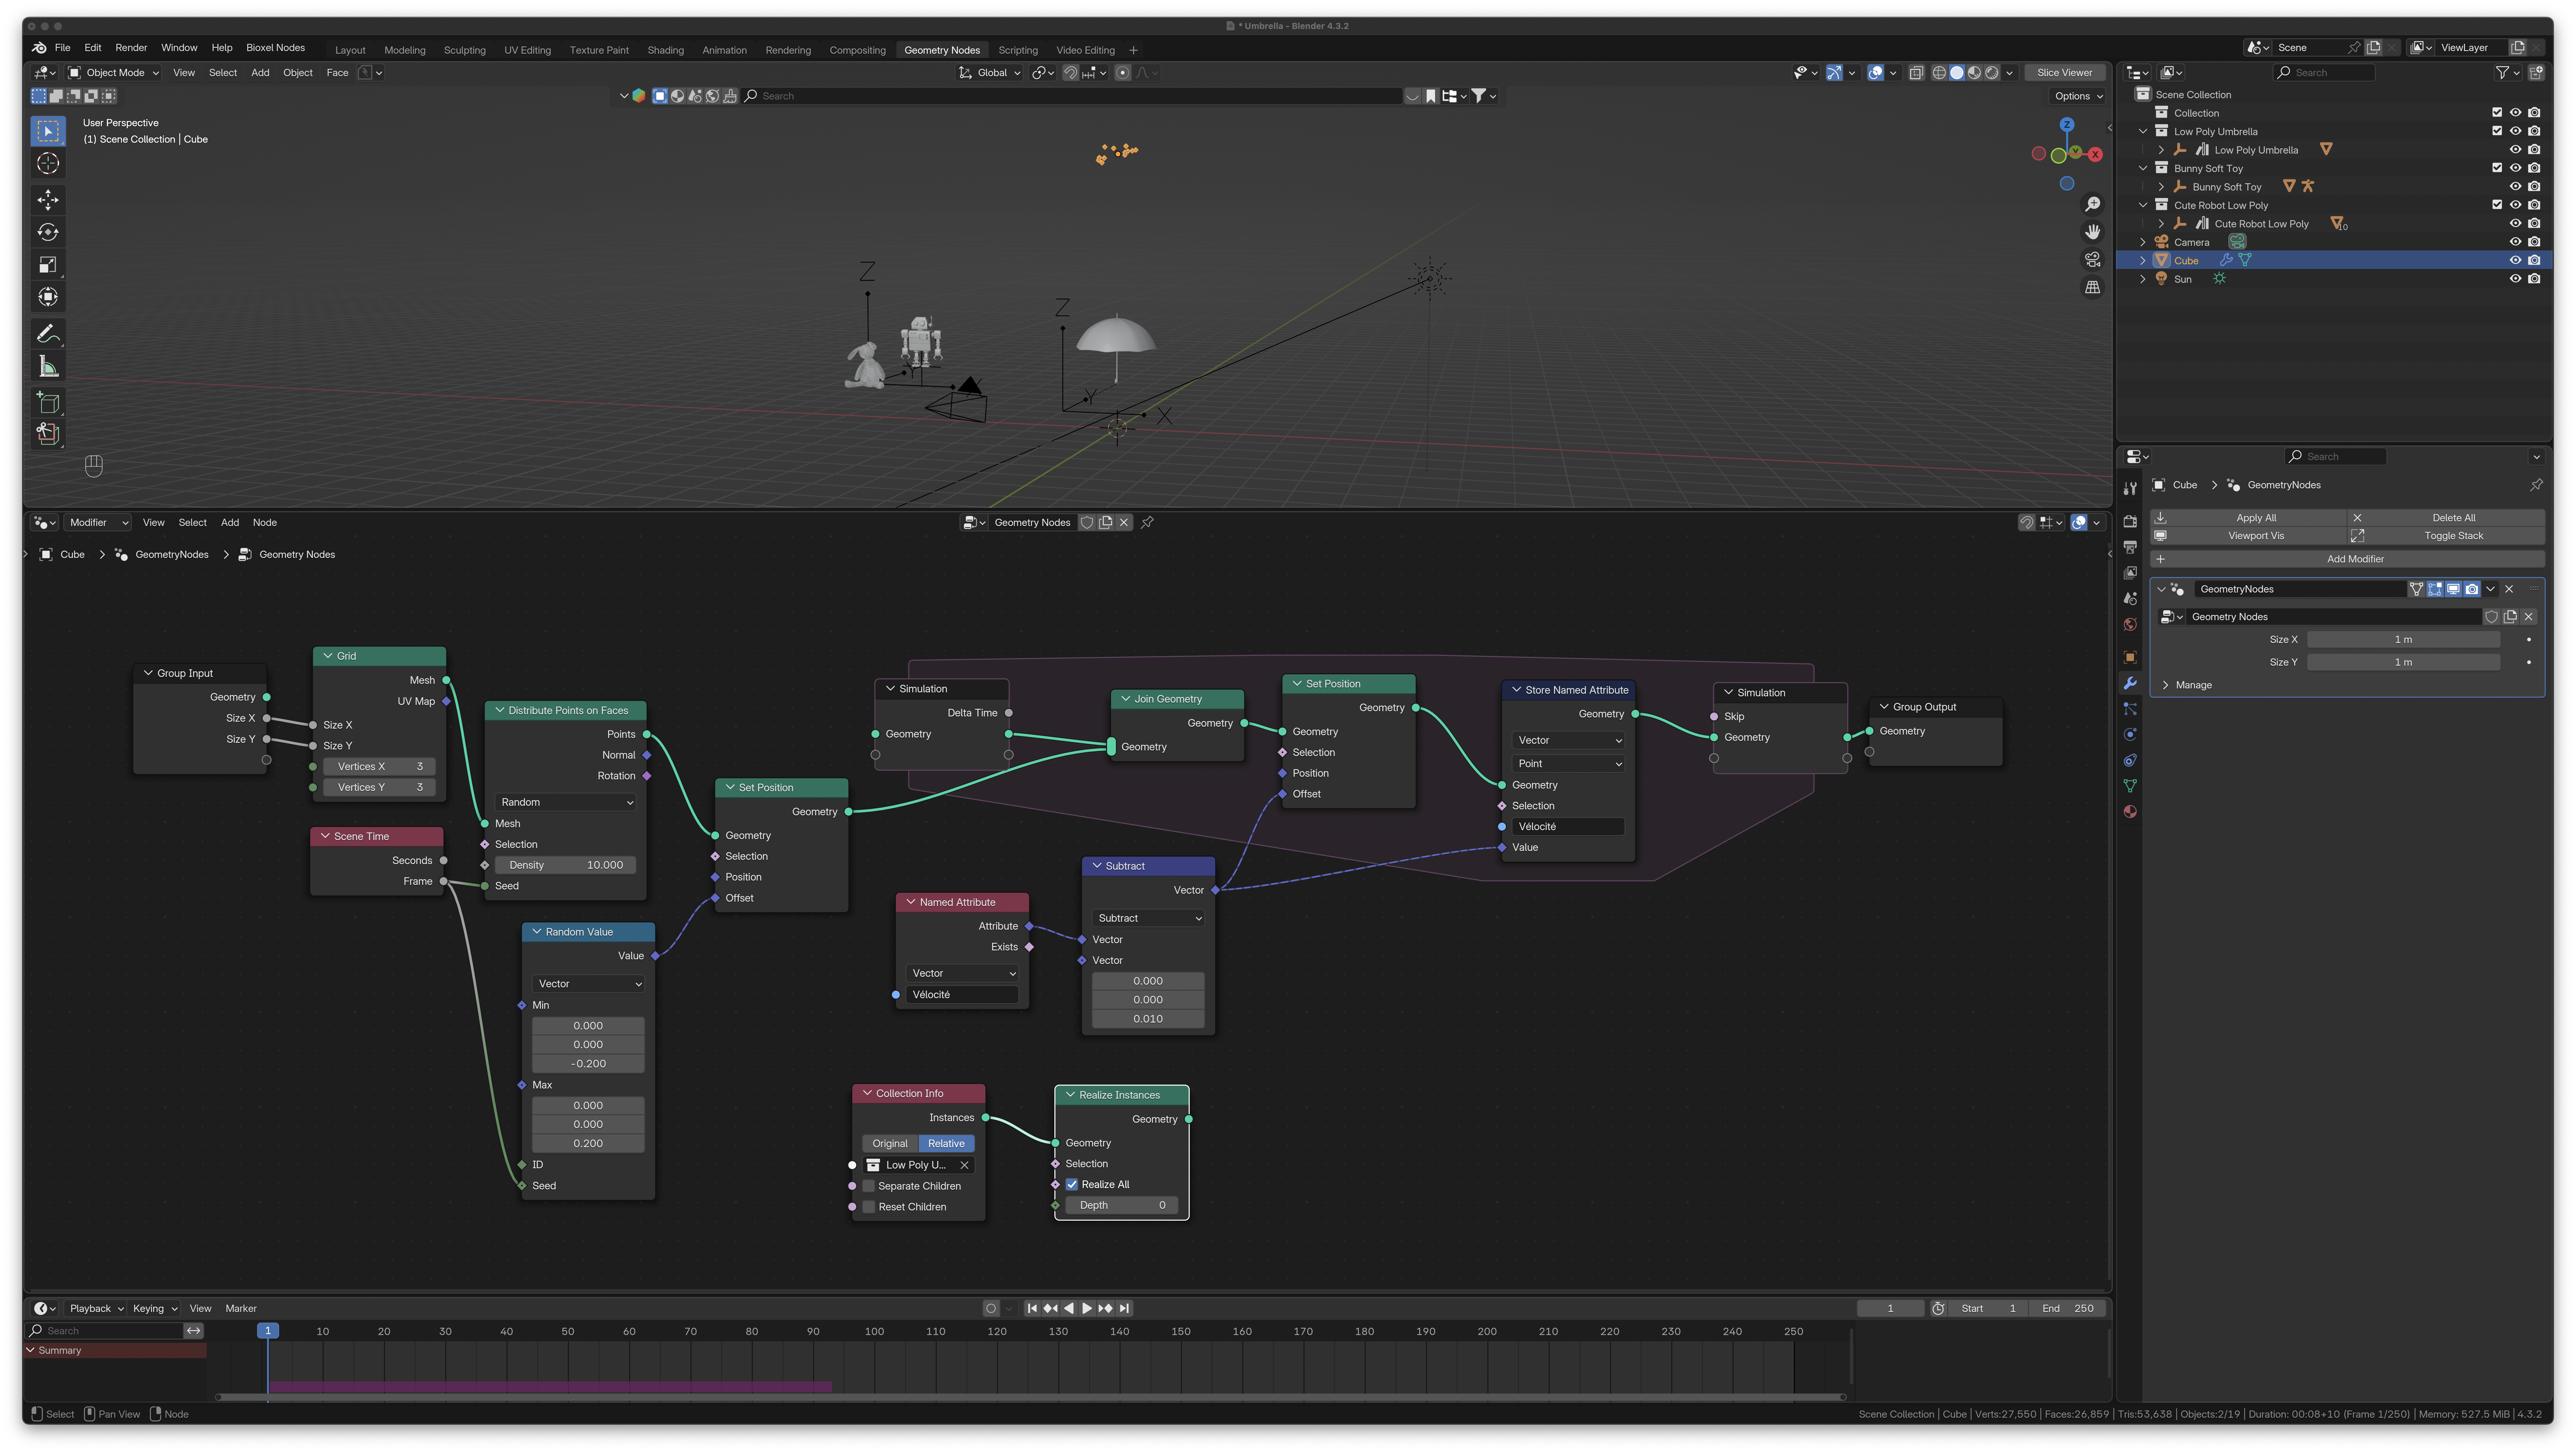Viewport: 2576px width, 1452px height.
Task: Open the Bioxel Nodes menu
Action: (x=275, y=48)
